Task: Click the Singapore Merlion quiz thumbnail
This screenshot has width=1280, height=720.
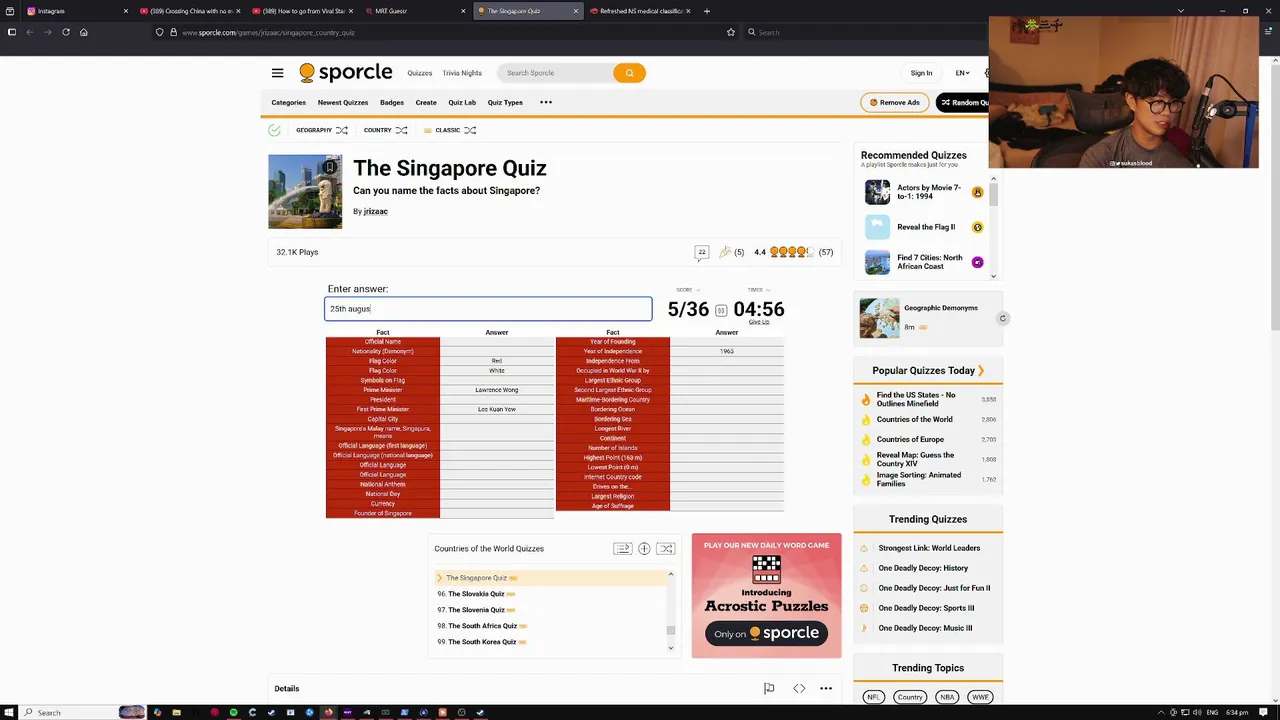Action: pyautogui.click(x=305, y=192)
